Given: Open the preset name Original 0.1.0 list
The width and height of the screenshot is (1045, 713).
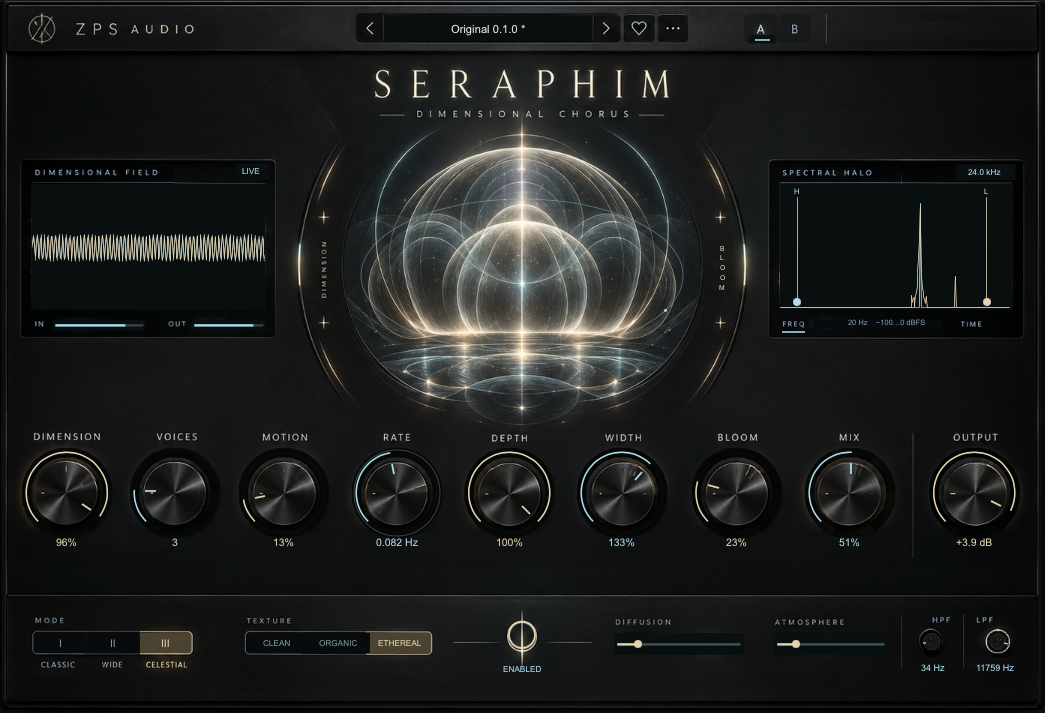Looking at the screenshot, I should pyautogui.click(x=488, y=29).
